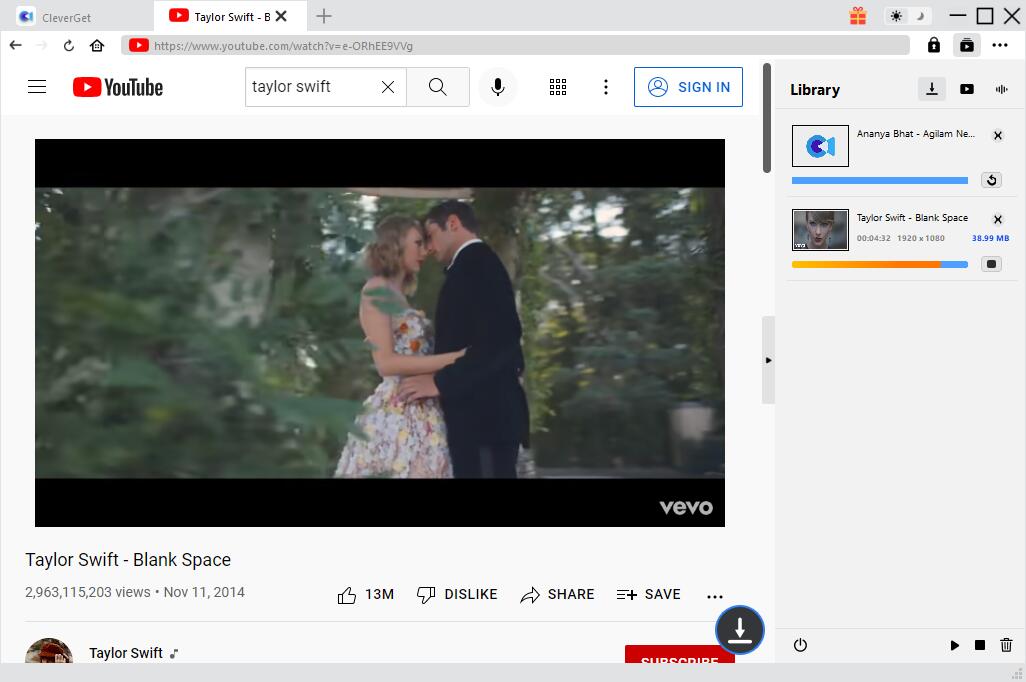Click the power icon in Library footer
The width and height of the screenshot is (1026, 682).
coord(800,645)
